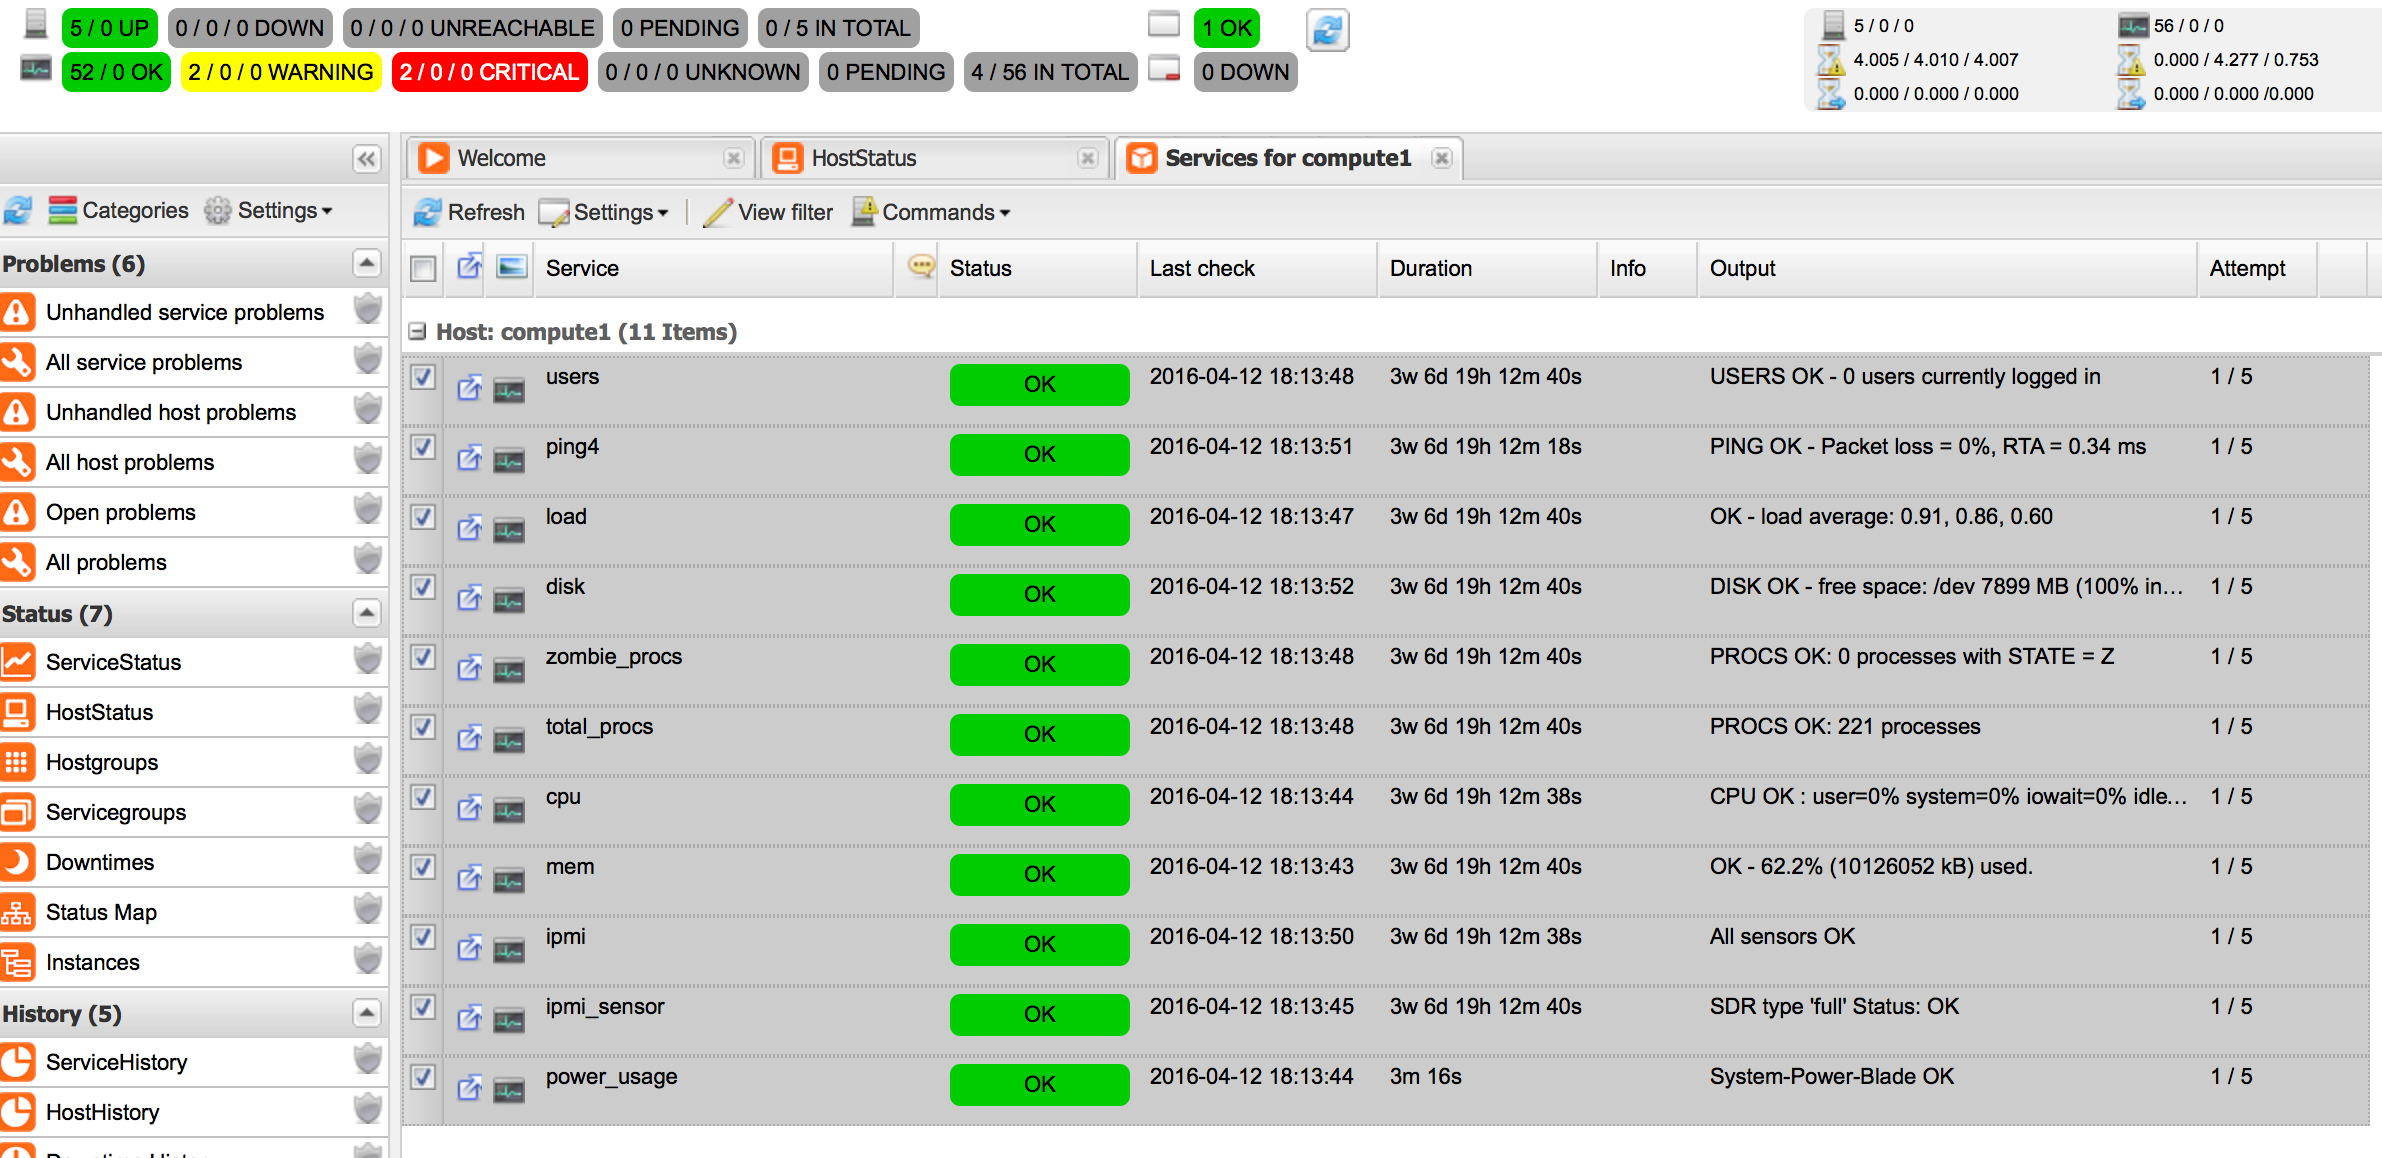Collapse the Host: compute1 group
This screenshot has height=1158, width=2382.
(418, 331)
